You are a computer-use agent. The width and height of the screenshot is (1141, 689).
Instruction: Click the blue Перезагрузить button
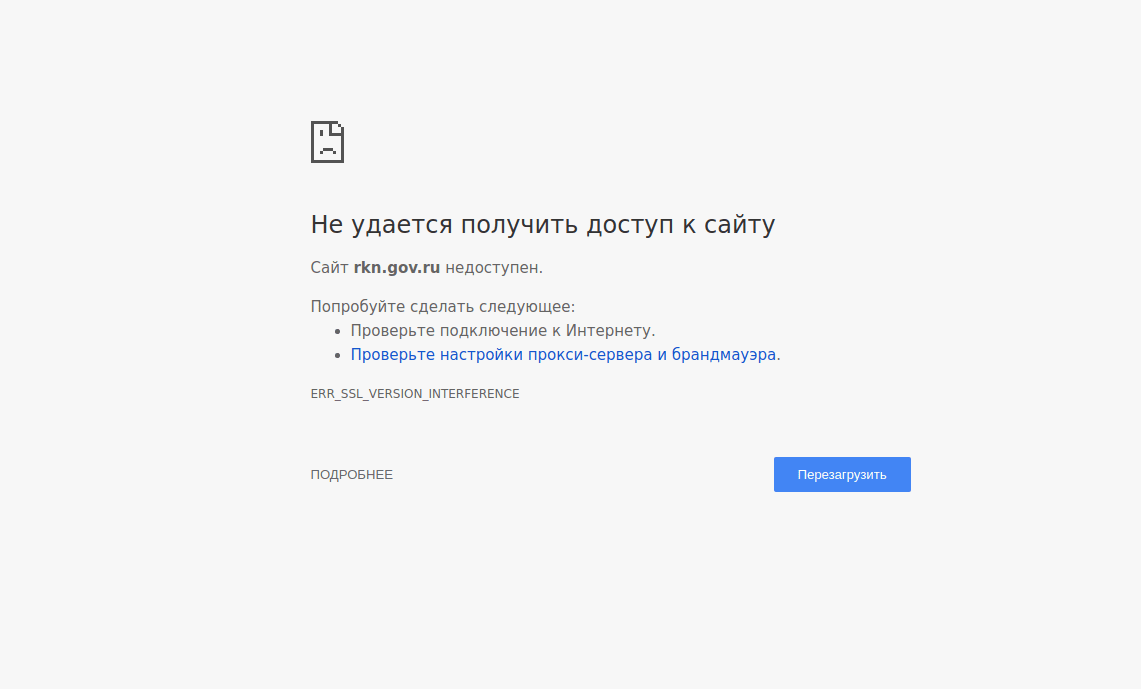coord(842,474)
